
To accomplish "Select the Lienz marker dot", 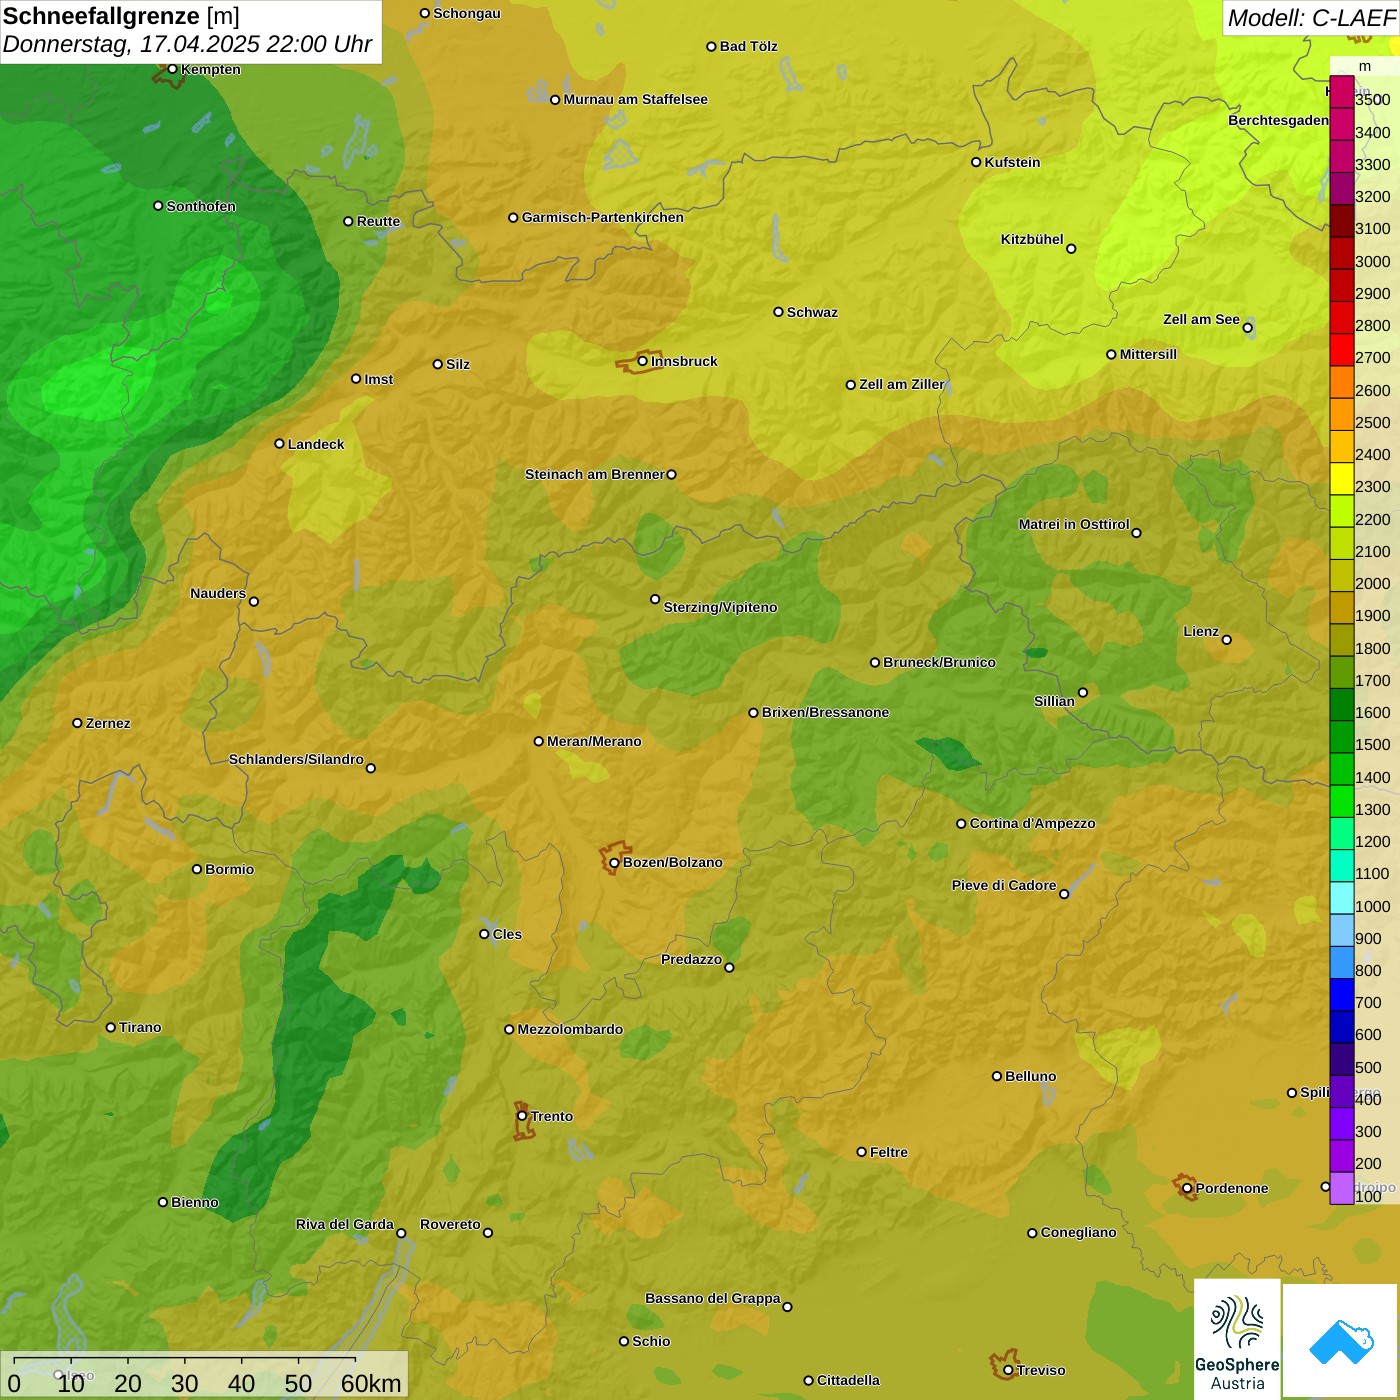I will 1227,639.
